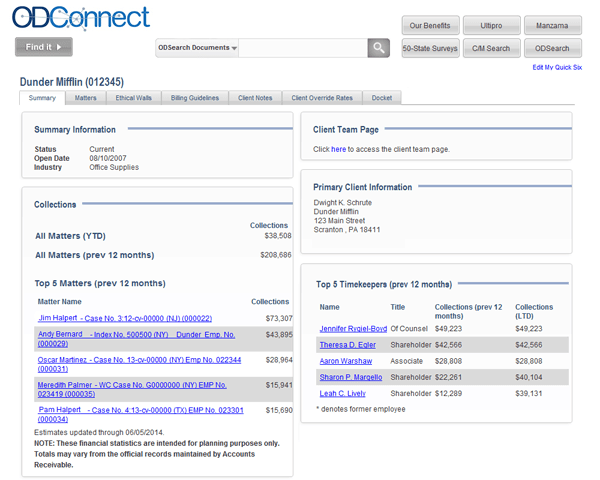Click the search magnifier icon button
The image size is (600, 480).
click(378, 48)
